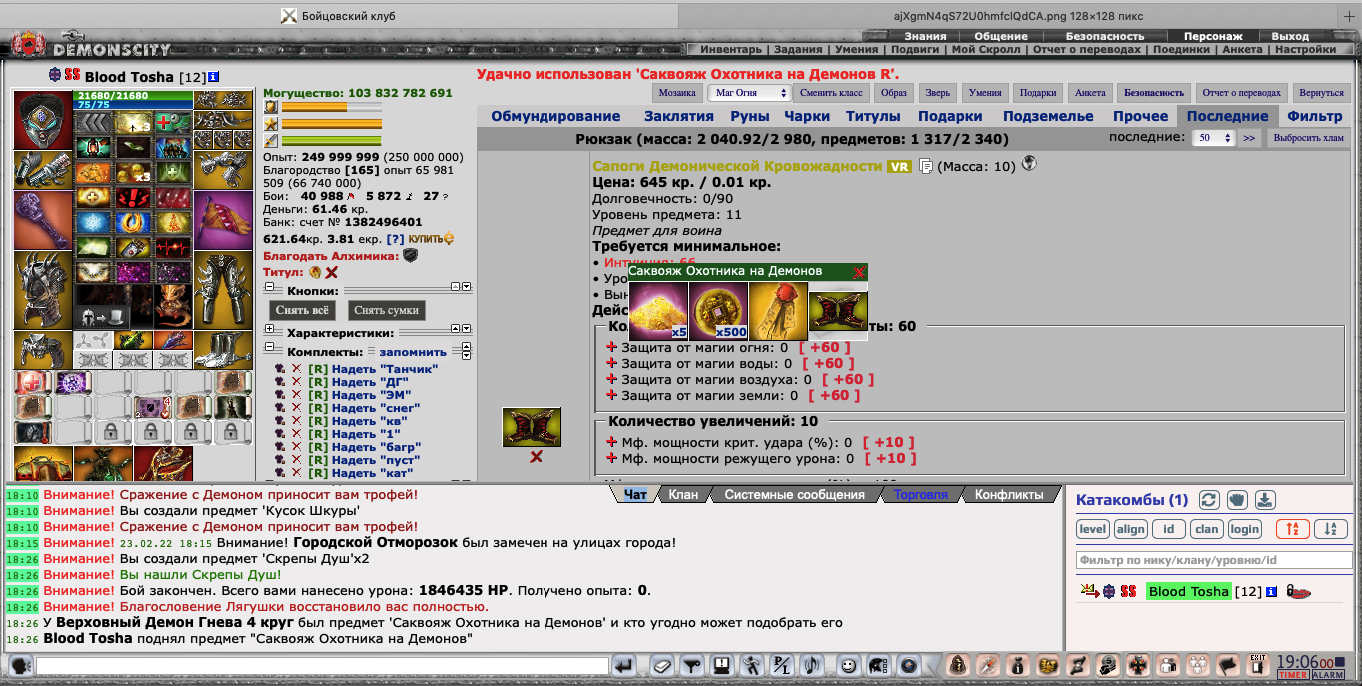This screenshot has width=1362, height=686.
Task: Open Задания from the top menu
Action: pos(799,49)
